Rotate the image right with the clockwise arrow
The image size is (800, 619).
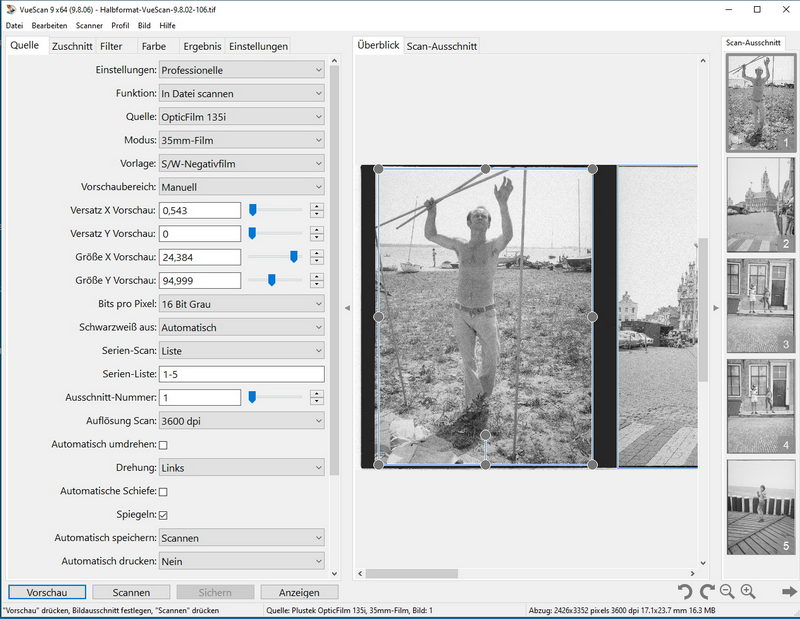coord(706,592)
